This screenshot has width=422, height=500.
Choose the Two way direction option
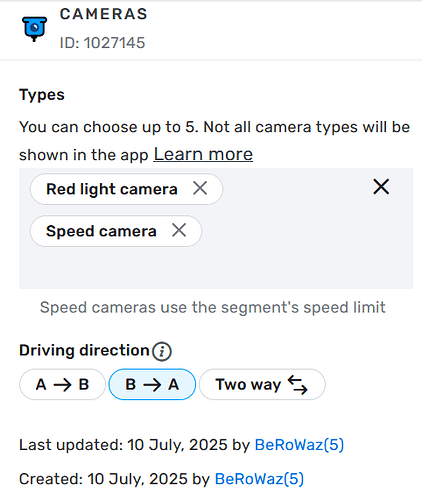tap(262, 384)
